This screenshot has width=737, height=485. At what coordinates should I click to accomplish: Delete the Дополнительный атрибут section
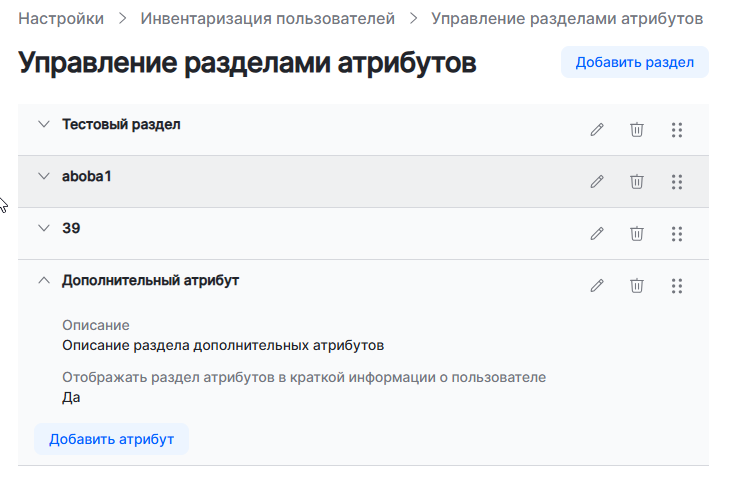pos(636,285)
